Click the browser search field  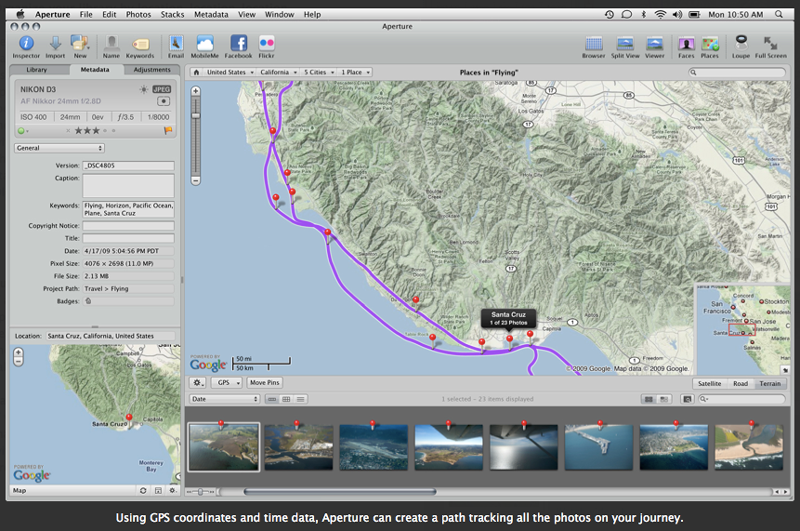(741, 399)
